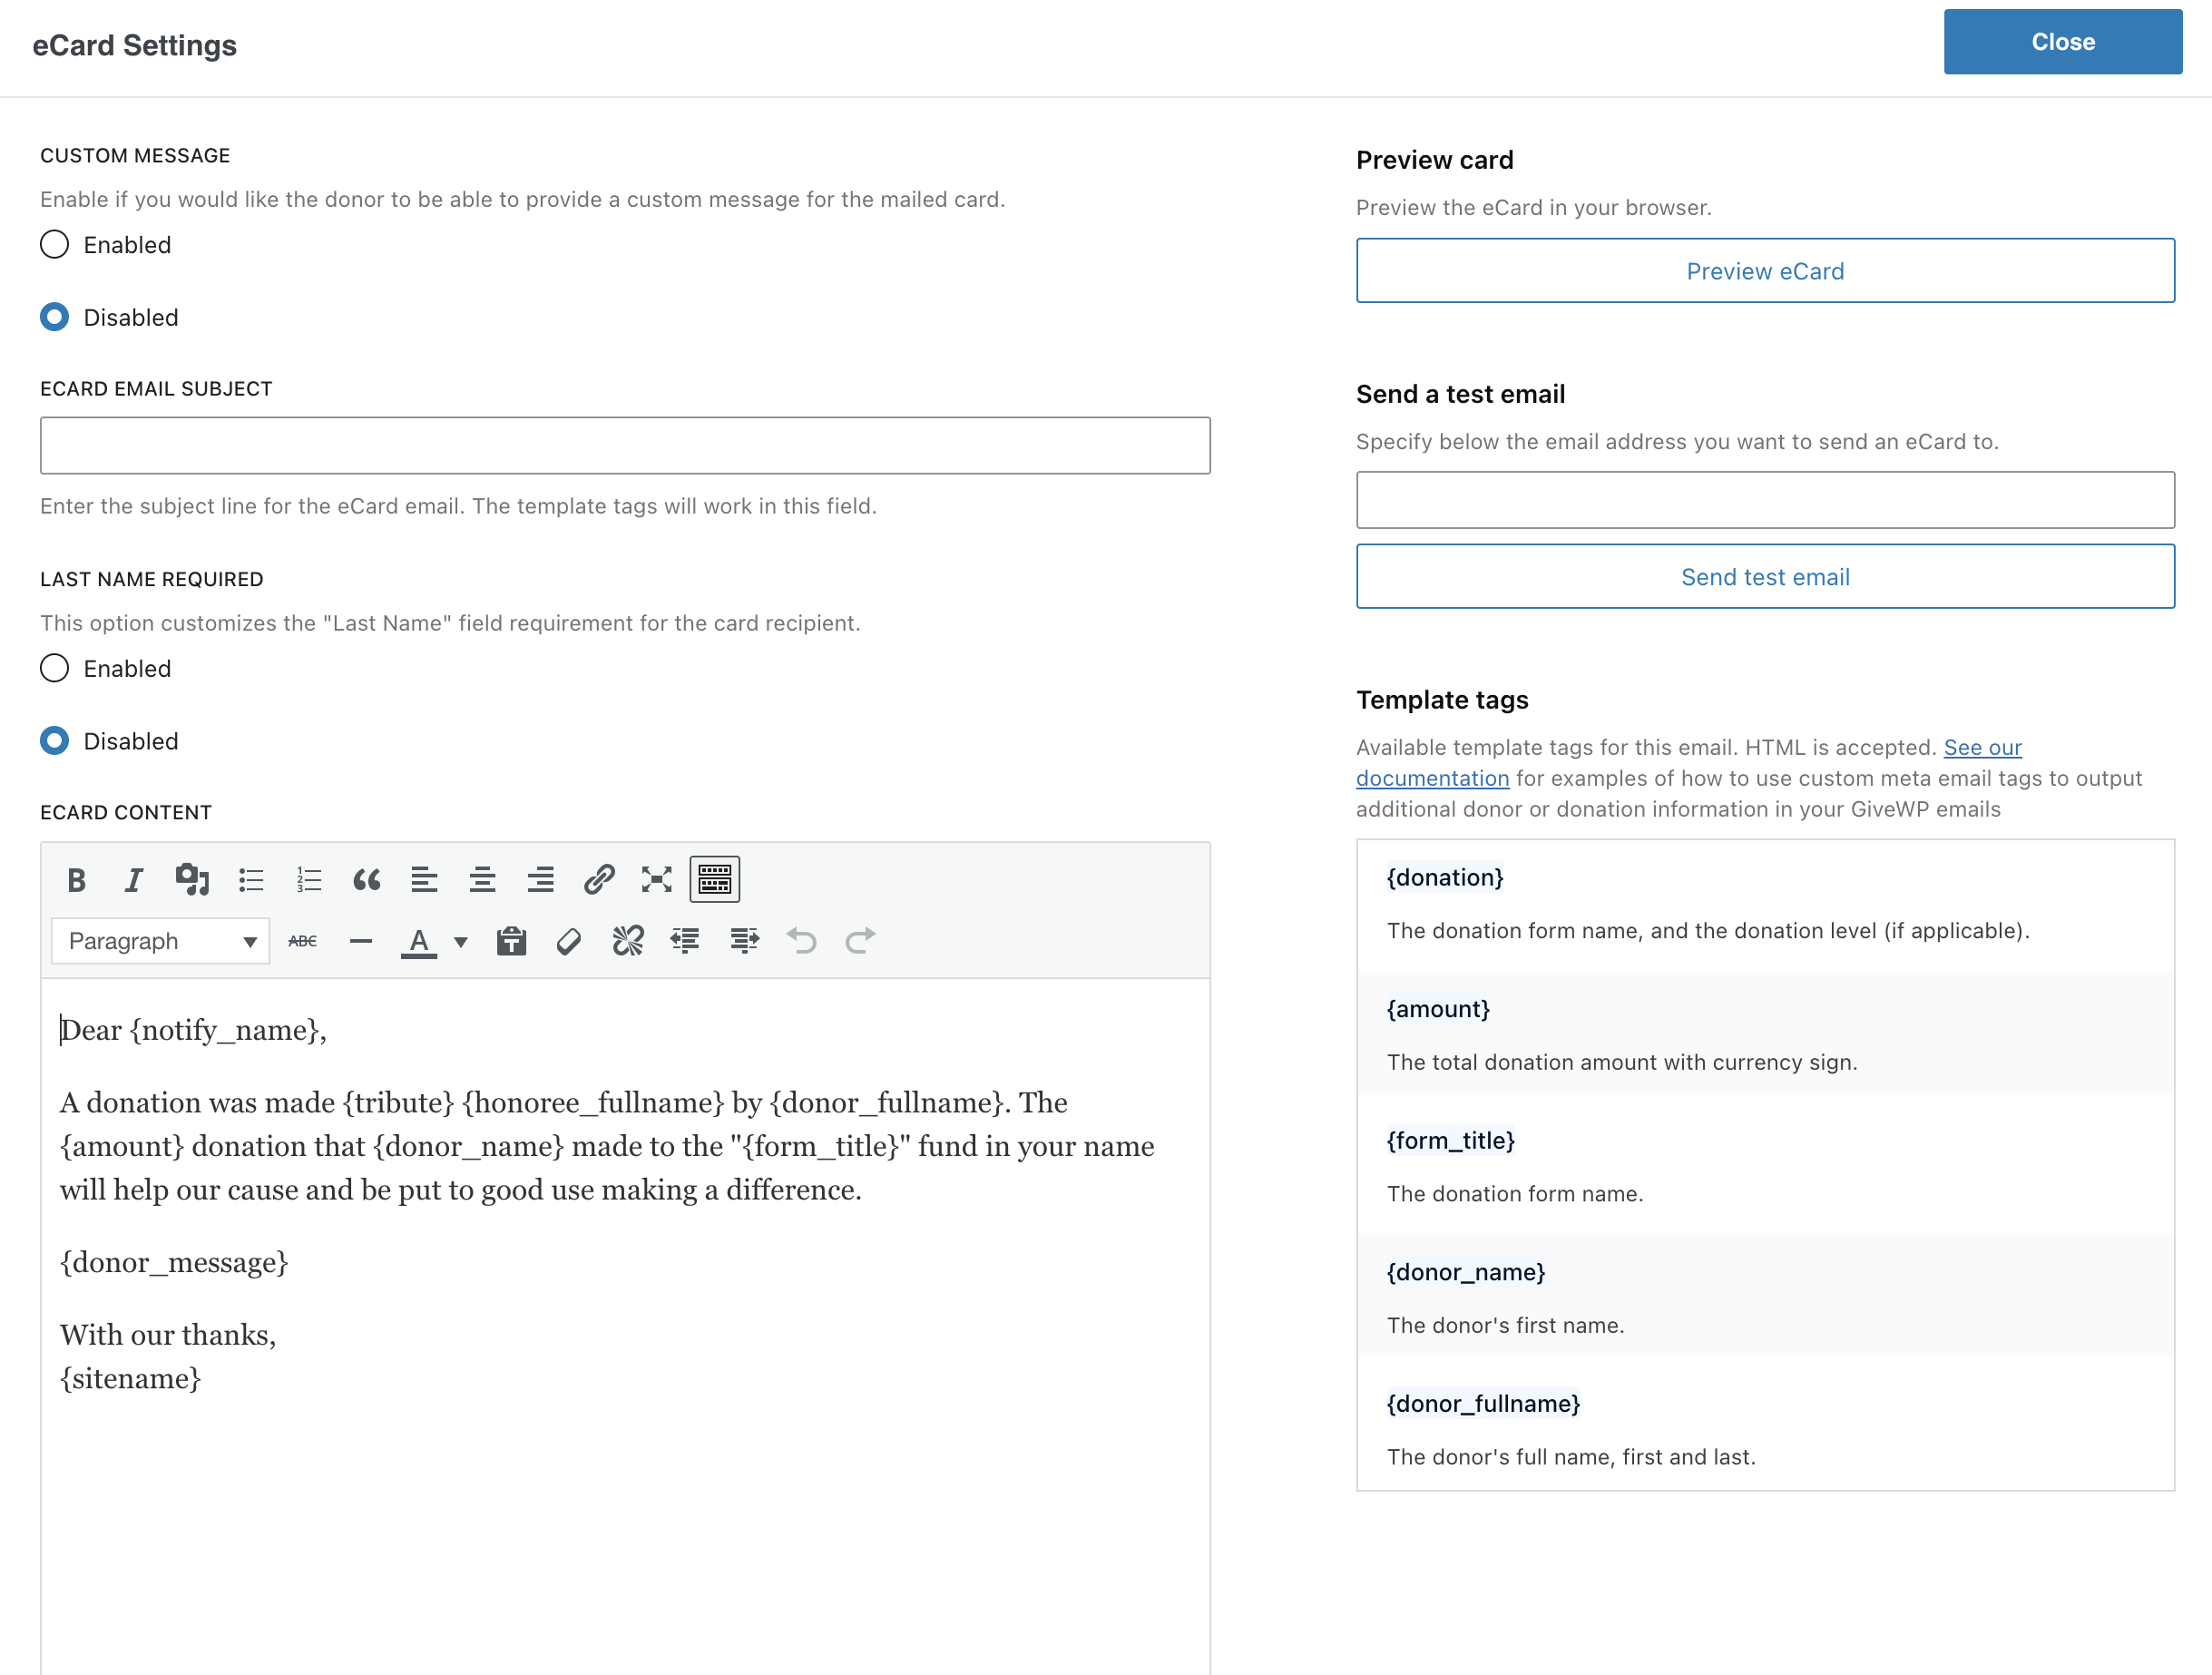The image size is (2212, 1675).
Task: Click the Toolbar Toggle icon
Action: pyautogui.click(x=714, y=880)
